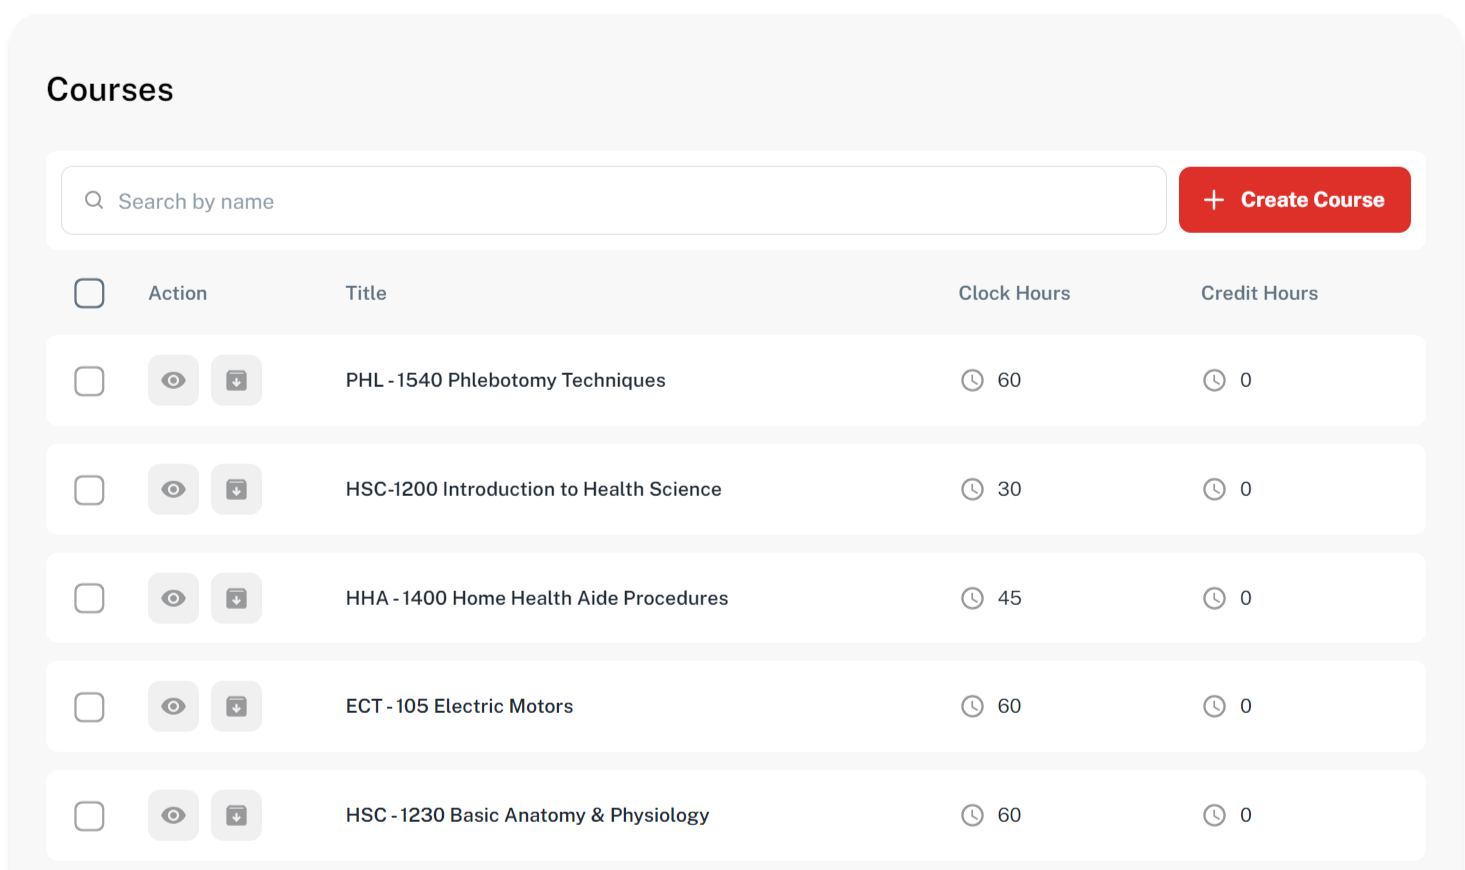Archive the PHL-1540 Phlebotomy Techniques course
Viewport: 1465px width, 870px height.
236,380
